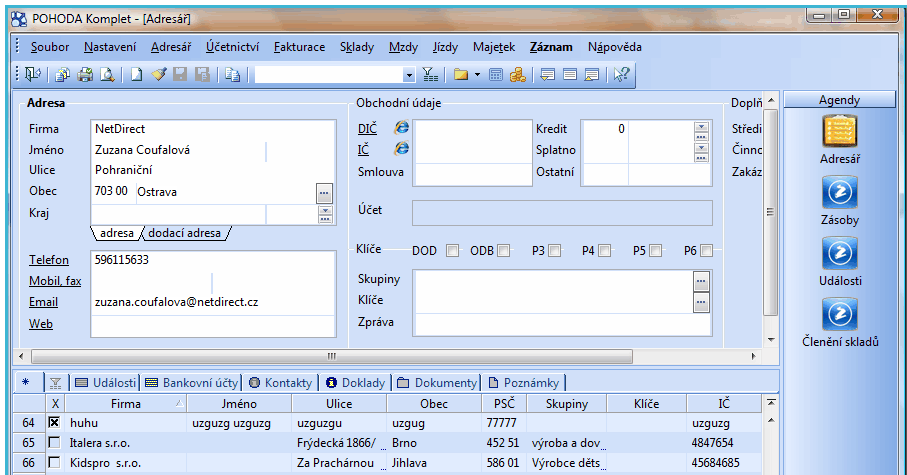Check the X box for Italera s.r.o.
Viewport: 907px width, 475px height.
pos(54,443)
